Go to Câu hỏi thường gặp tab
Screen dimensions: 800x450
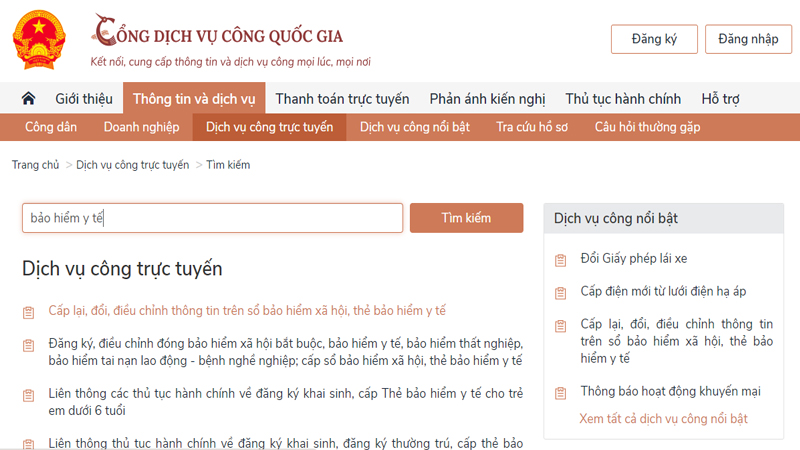pos(647,127)
